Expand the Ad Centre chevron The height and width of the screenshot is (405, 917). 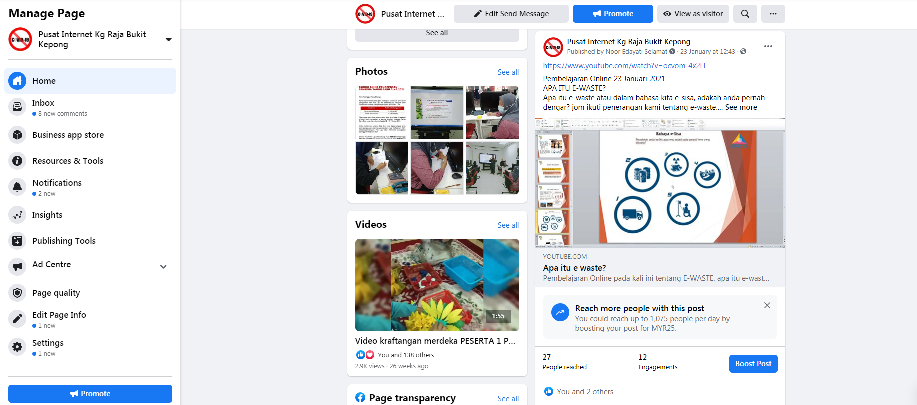(x=163, y=266)
